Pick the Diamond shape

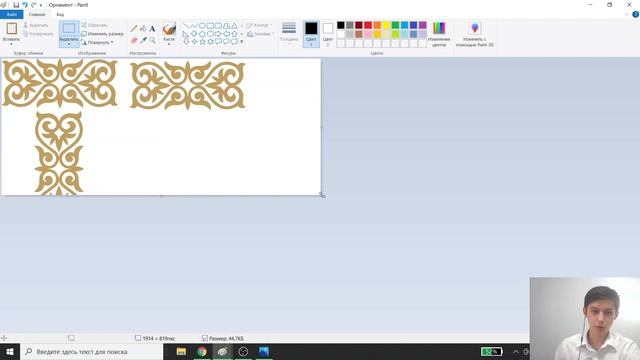pos(194,34)
